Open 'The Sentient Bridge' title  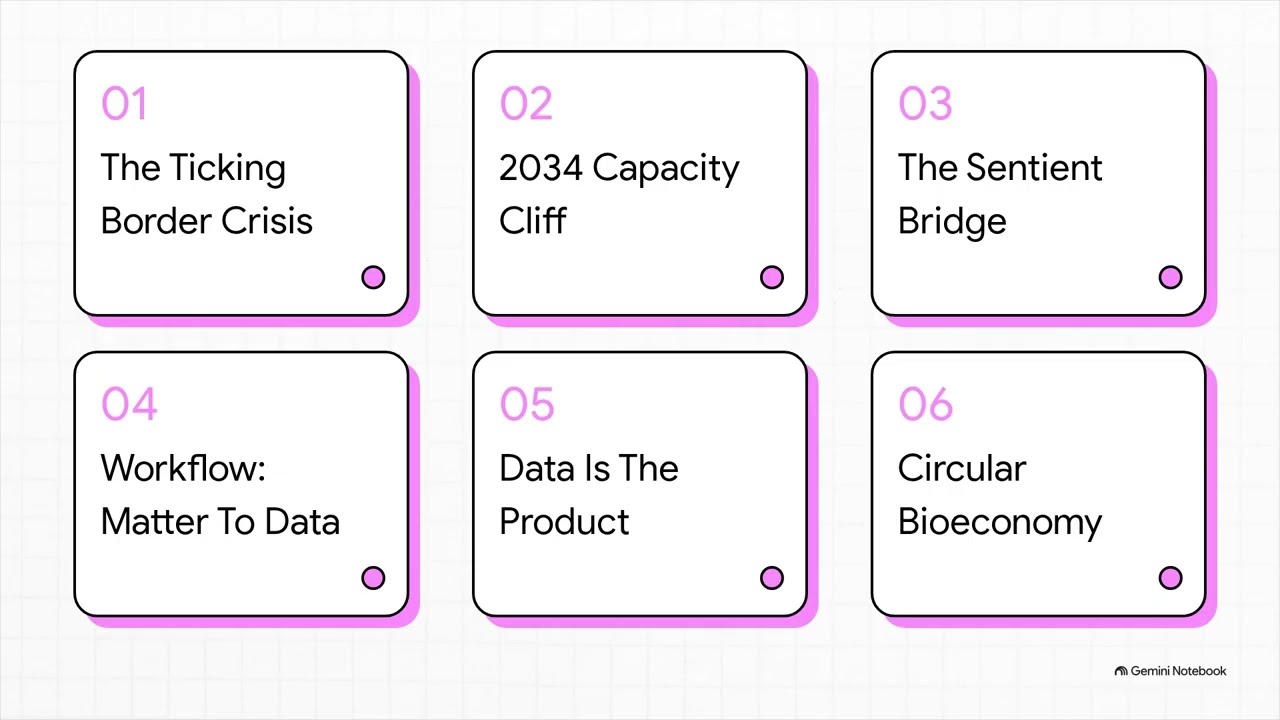pyautogui.click(x=1000, y=194)
